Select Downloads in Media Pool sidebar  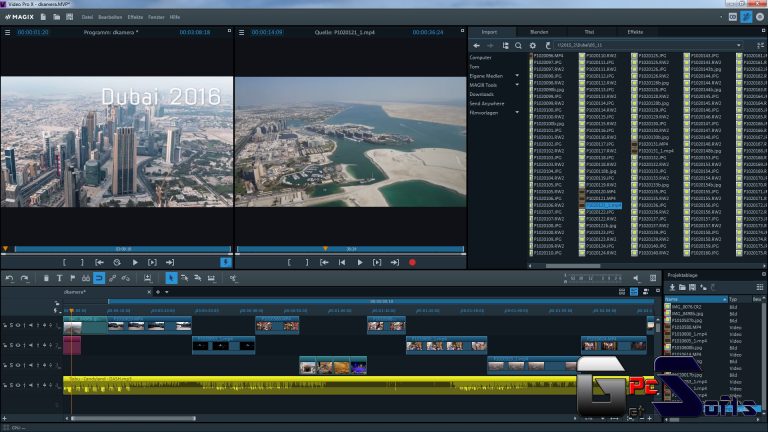(x=481, y=94)
